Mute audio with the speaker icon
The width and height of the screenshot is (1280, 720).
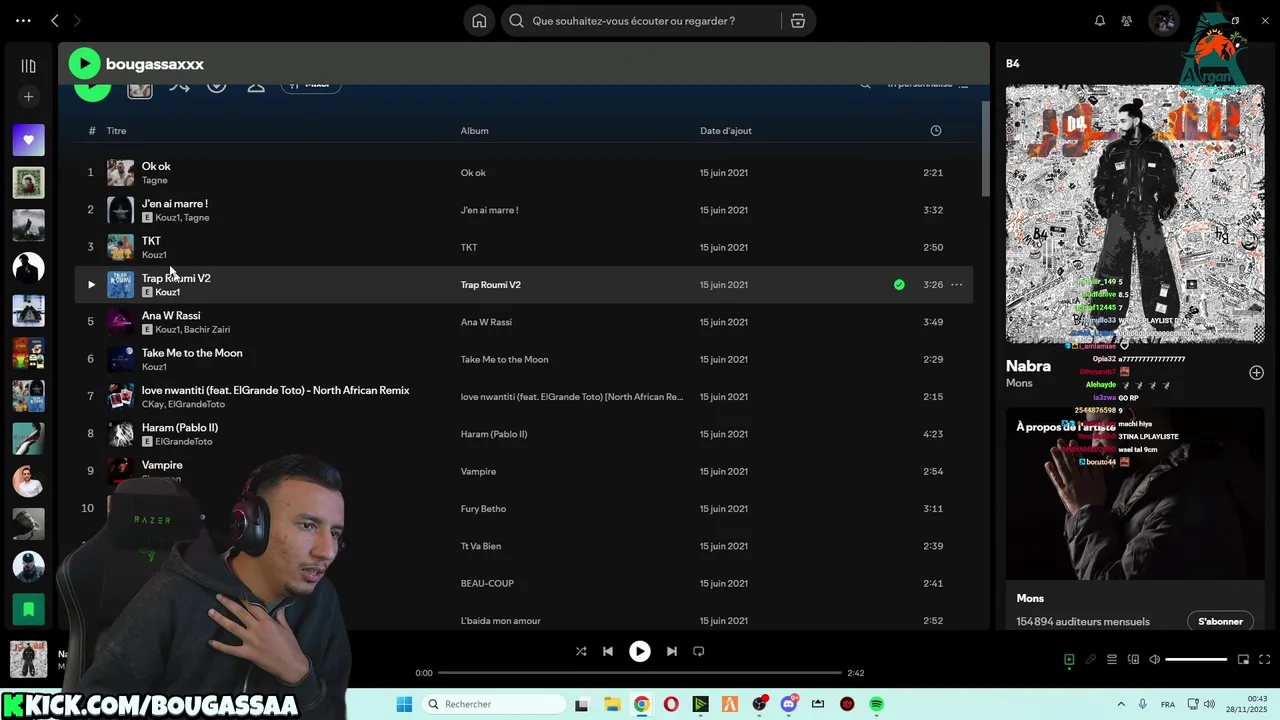(1155, 660)
